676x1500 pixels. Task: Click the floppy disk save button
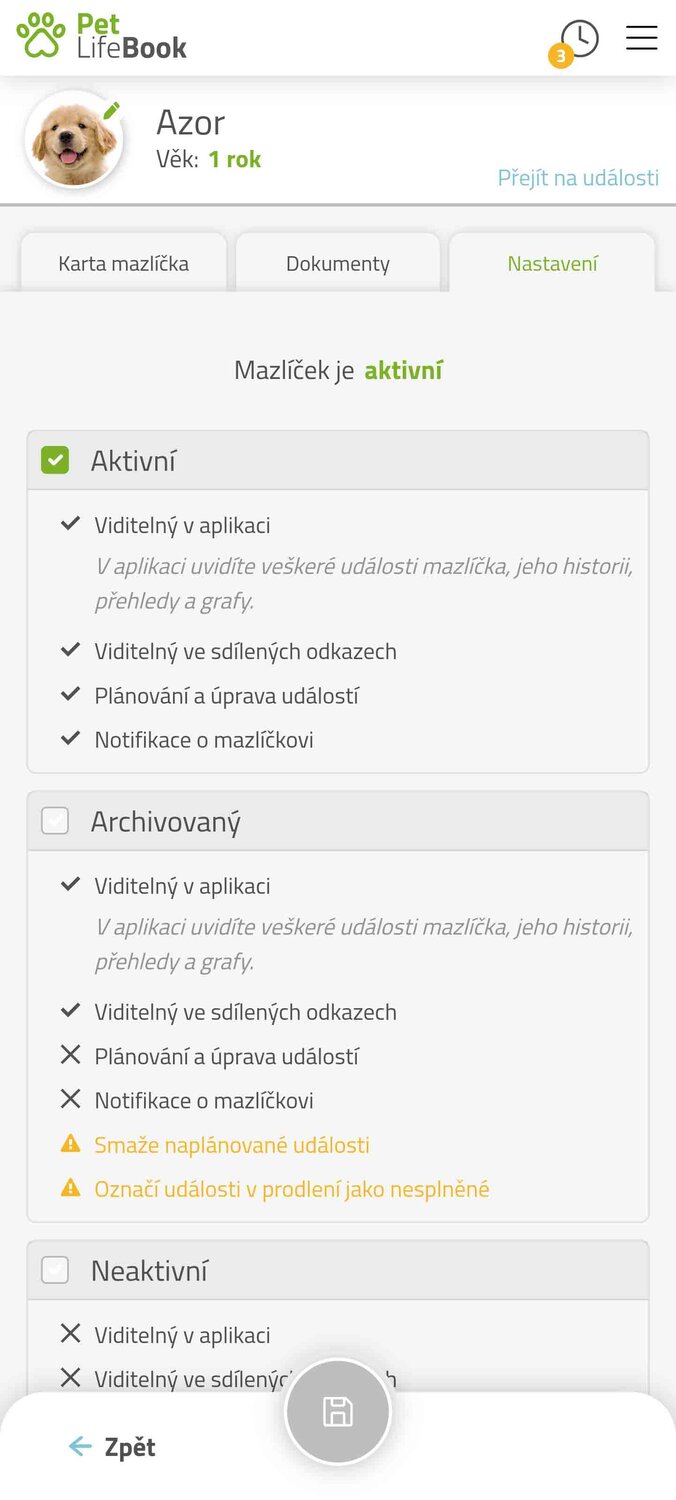338,1412
